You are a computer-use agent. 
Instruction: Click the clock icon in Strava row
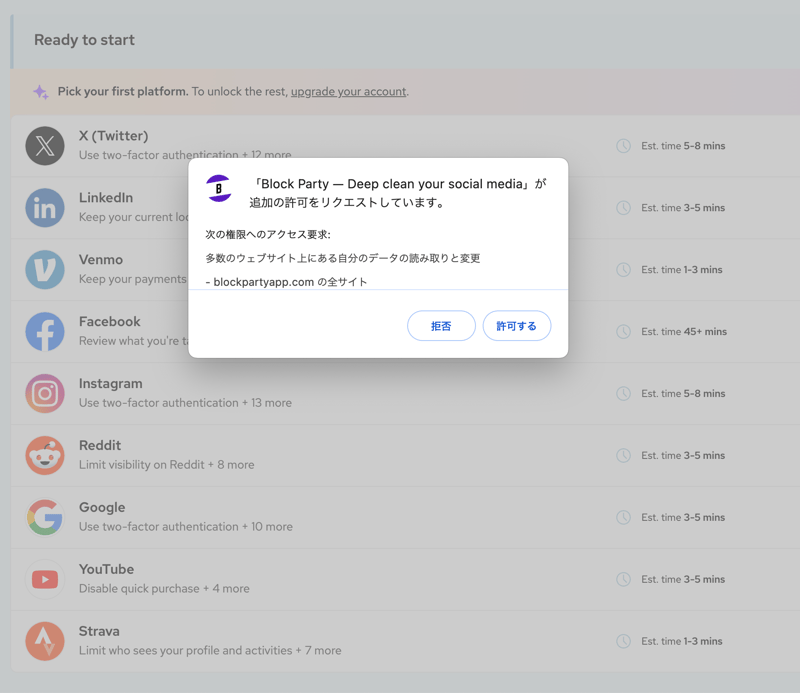coord(623,641)
